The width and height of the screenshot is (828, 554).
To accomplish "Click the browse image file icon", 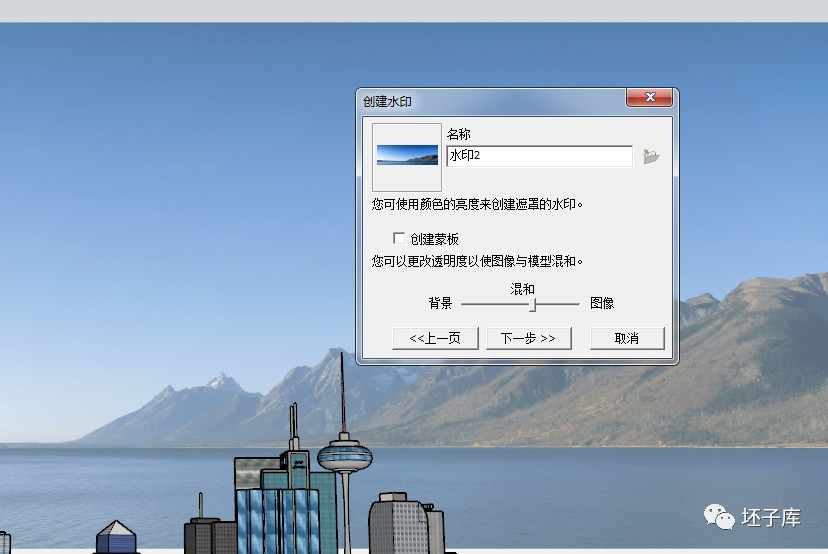I will pyautogui.click(x=651, y=156).
